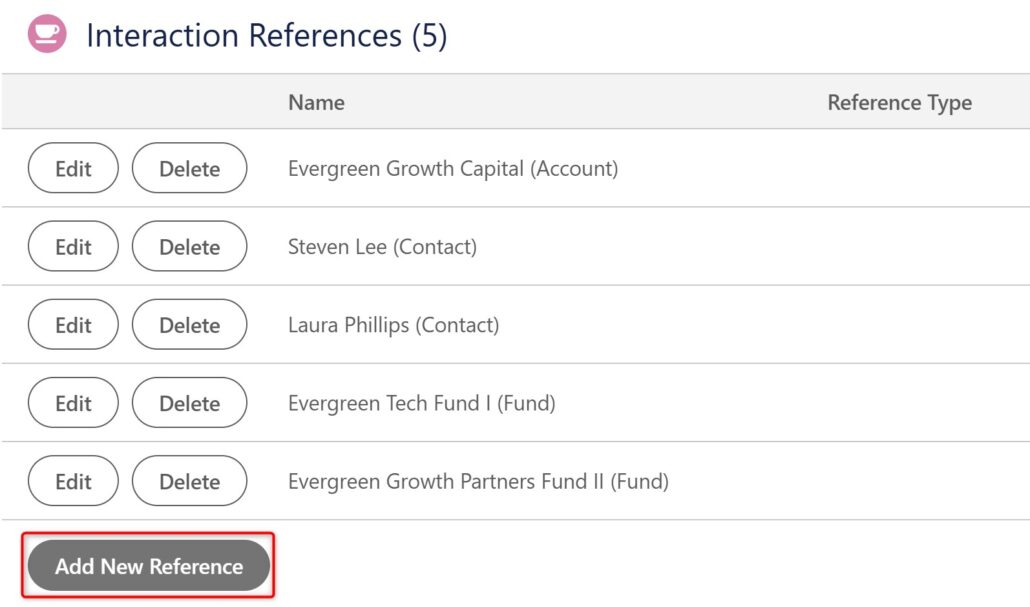Edit the Steven Lee contact reference
The height and width of the screenshot is (607, 1030).
pos(73,246)
